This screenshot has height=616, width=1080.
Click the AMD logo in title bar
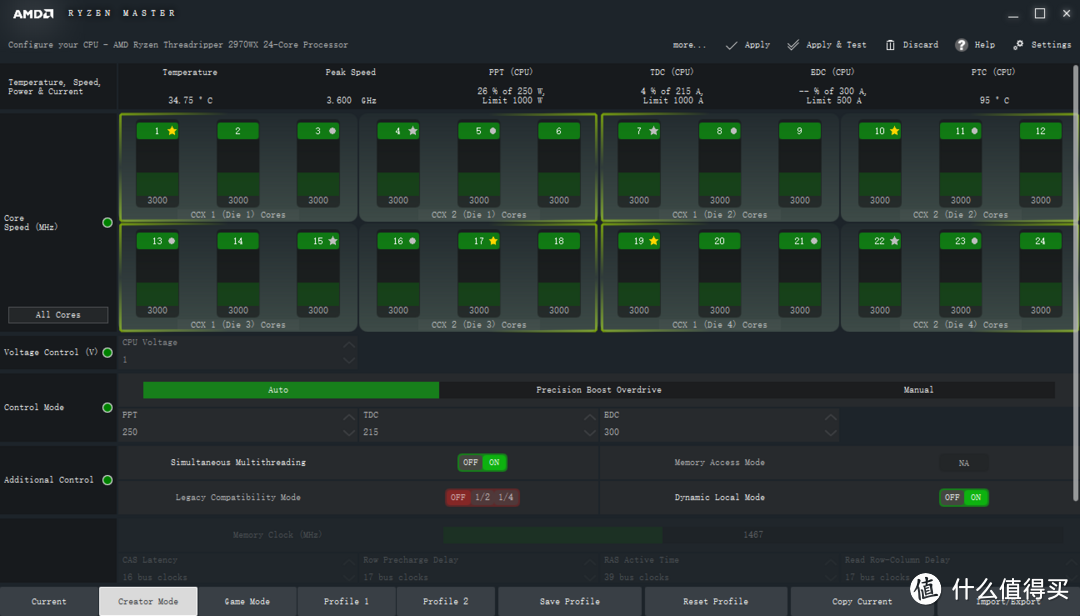click(x=33, y=13)
